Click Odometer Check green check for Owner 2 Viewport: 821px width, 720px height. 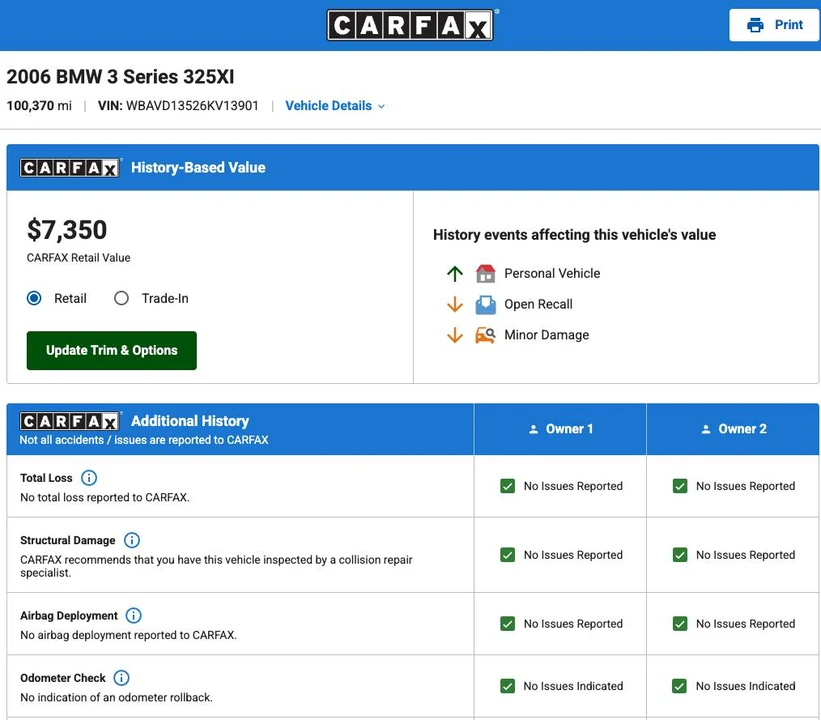point(680,686)
